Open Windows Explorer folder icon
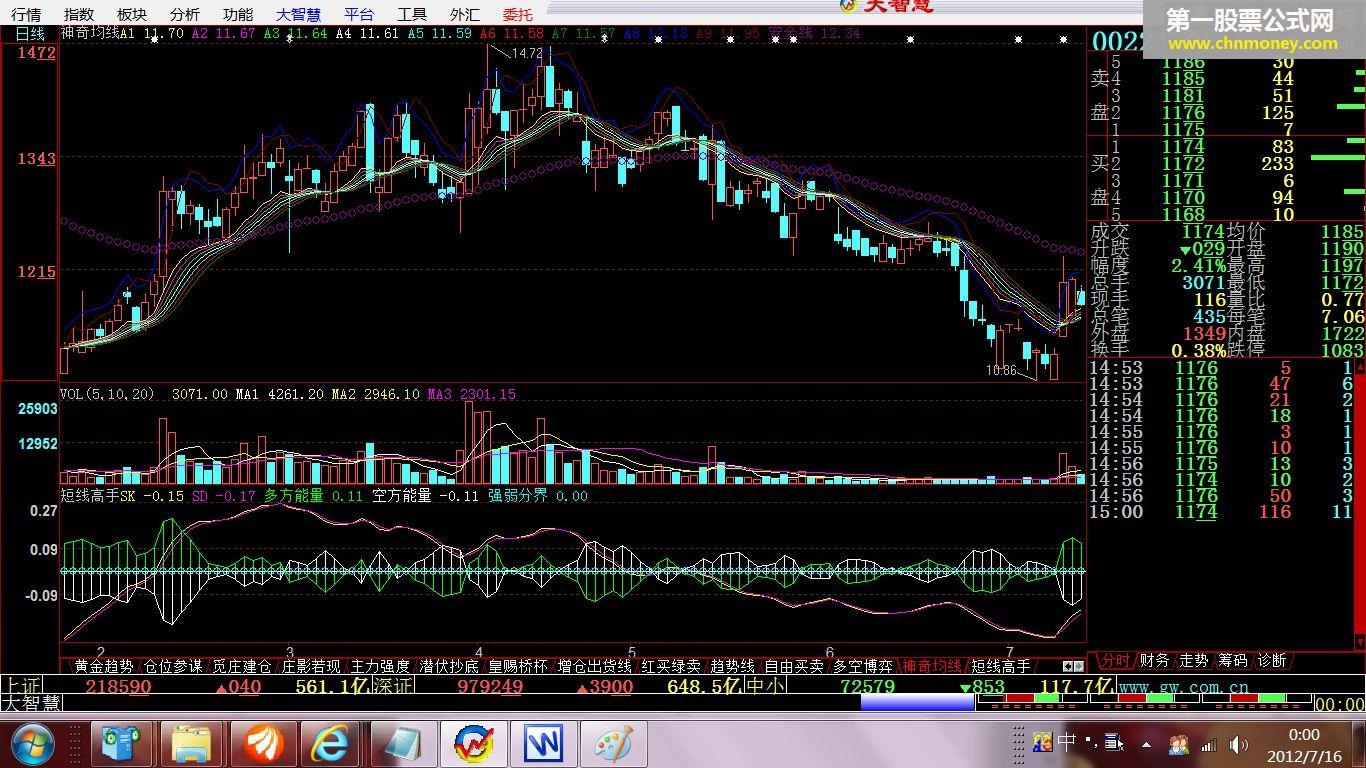Image resolution: width=1366 pixels, height=768 pixels. click(190, 744)
